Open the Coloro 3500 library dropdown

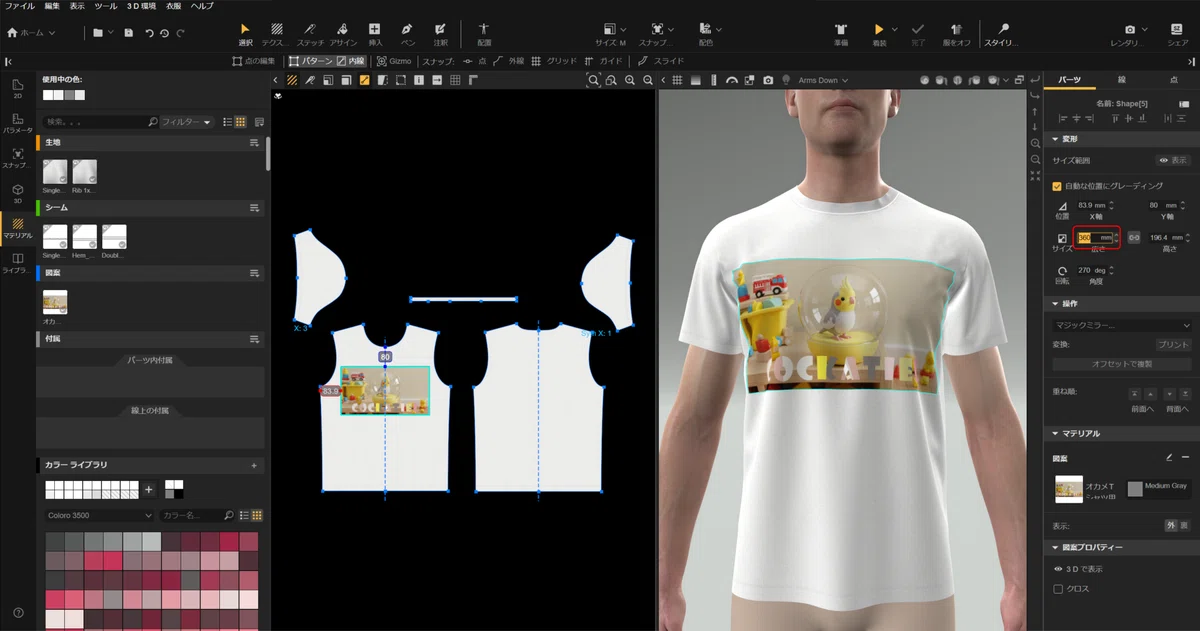pos(98,516)
